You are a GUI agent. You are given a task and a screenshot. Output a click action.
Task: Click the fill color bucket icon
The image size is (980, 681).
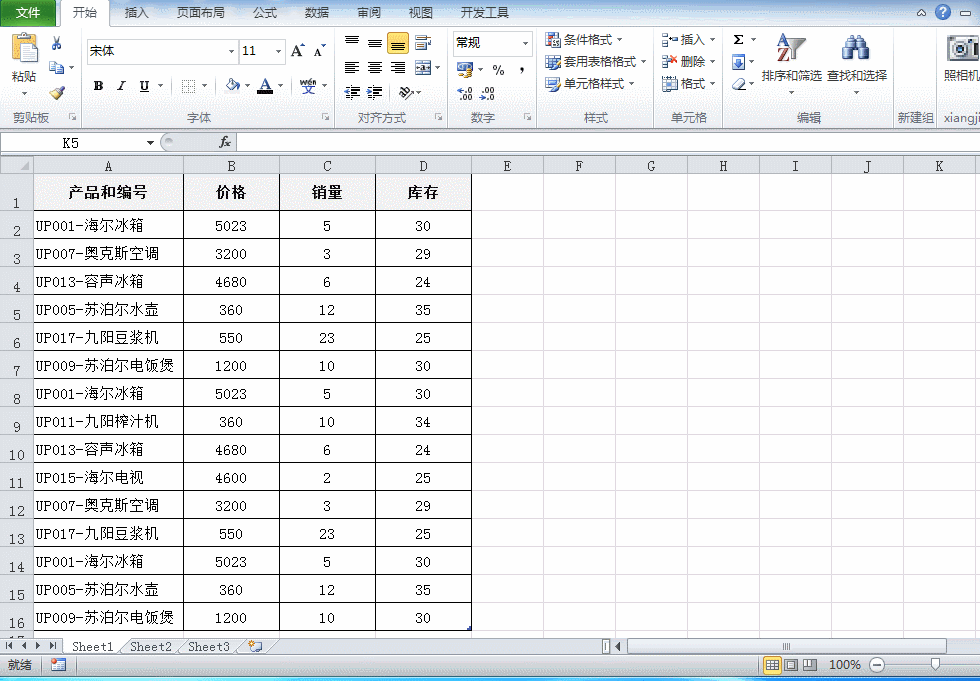pos(232,85)
